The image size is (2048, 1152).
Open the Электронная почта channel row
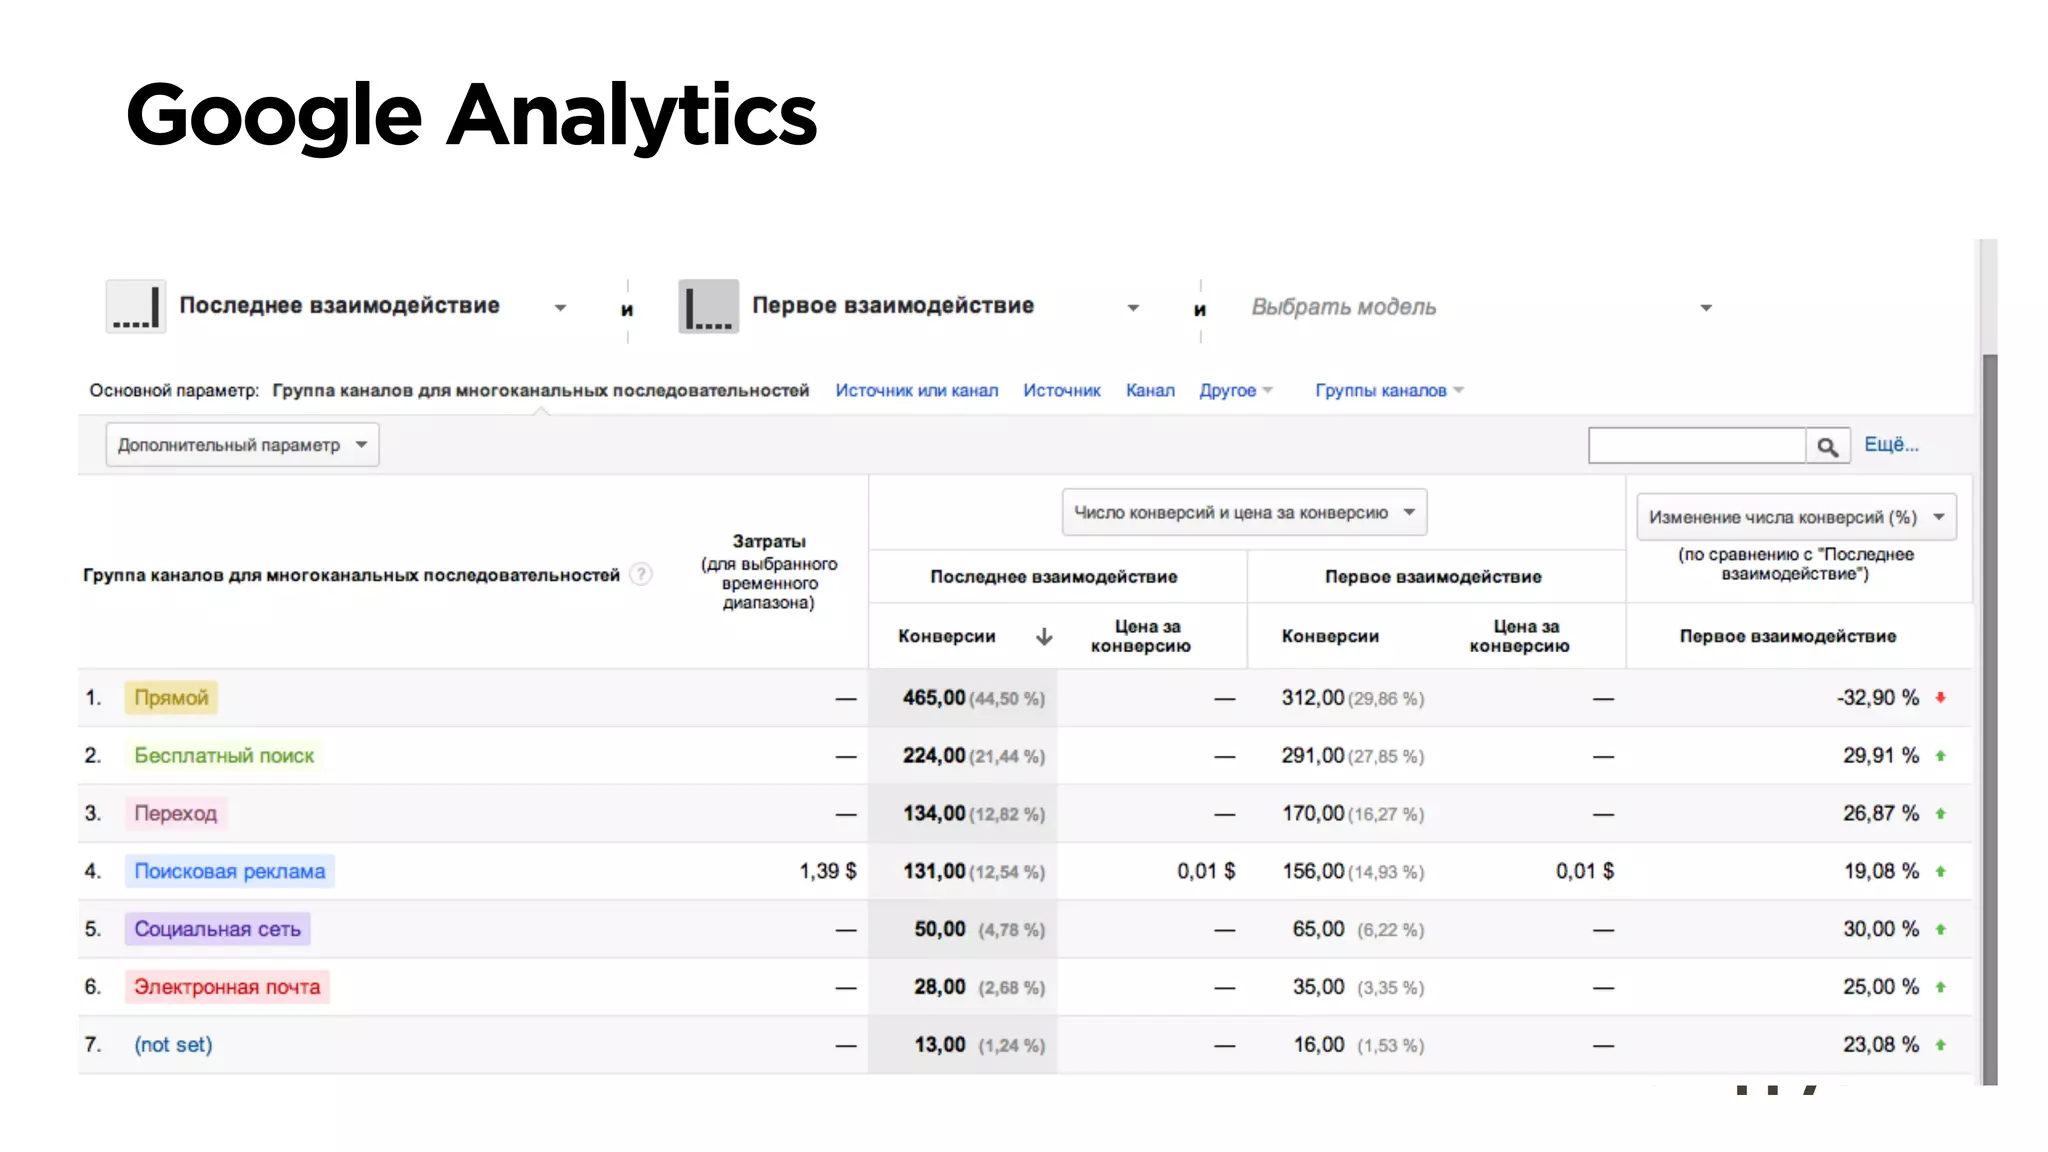(x=227, y=987)
